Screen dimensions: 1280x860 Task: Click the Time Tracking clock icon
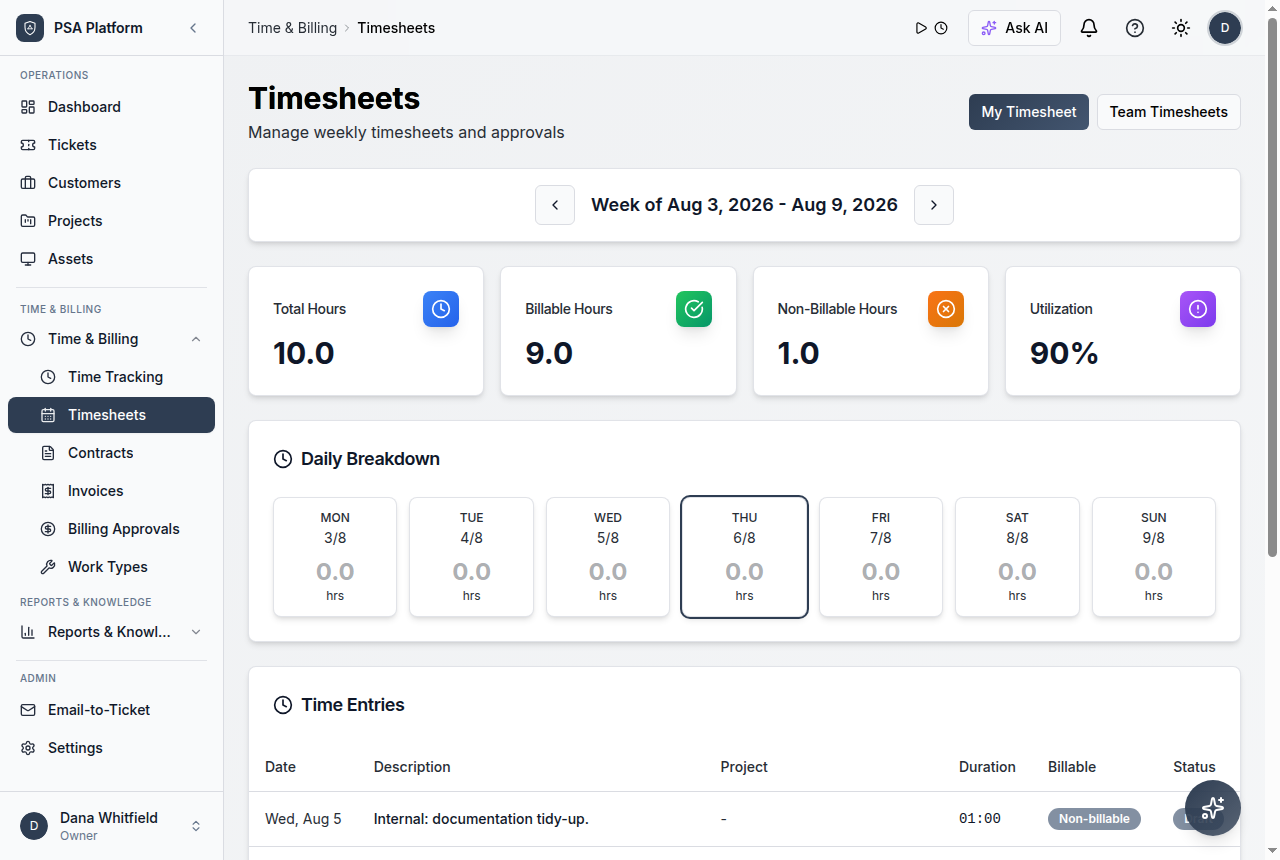coord(48,377)
